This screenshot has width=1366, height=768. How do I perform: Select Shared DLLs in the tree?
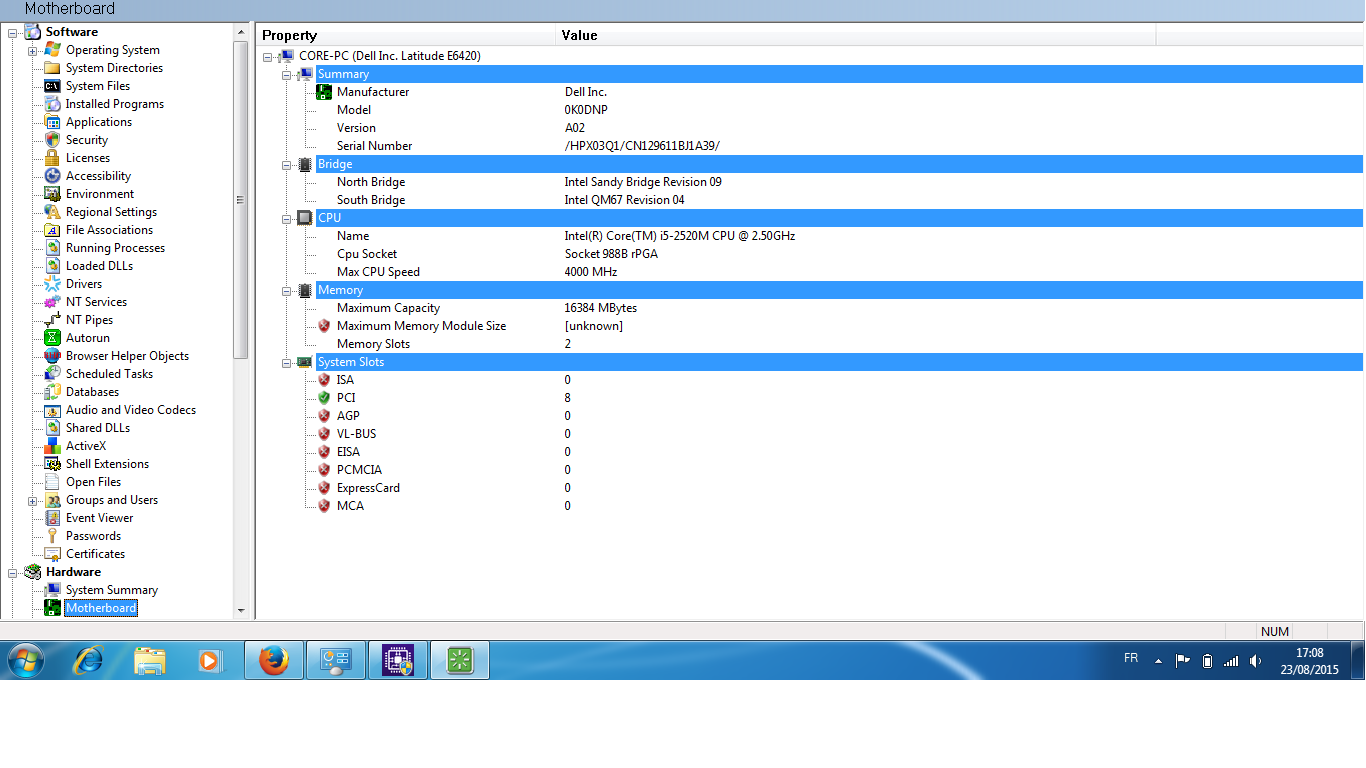coord(98,428)
